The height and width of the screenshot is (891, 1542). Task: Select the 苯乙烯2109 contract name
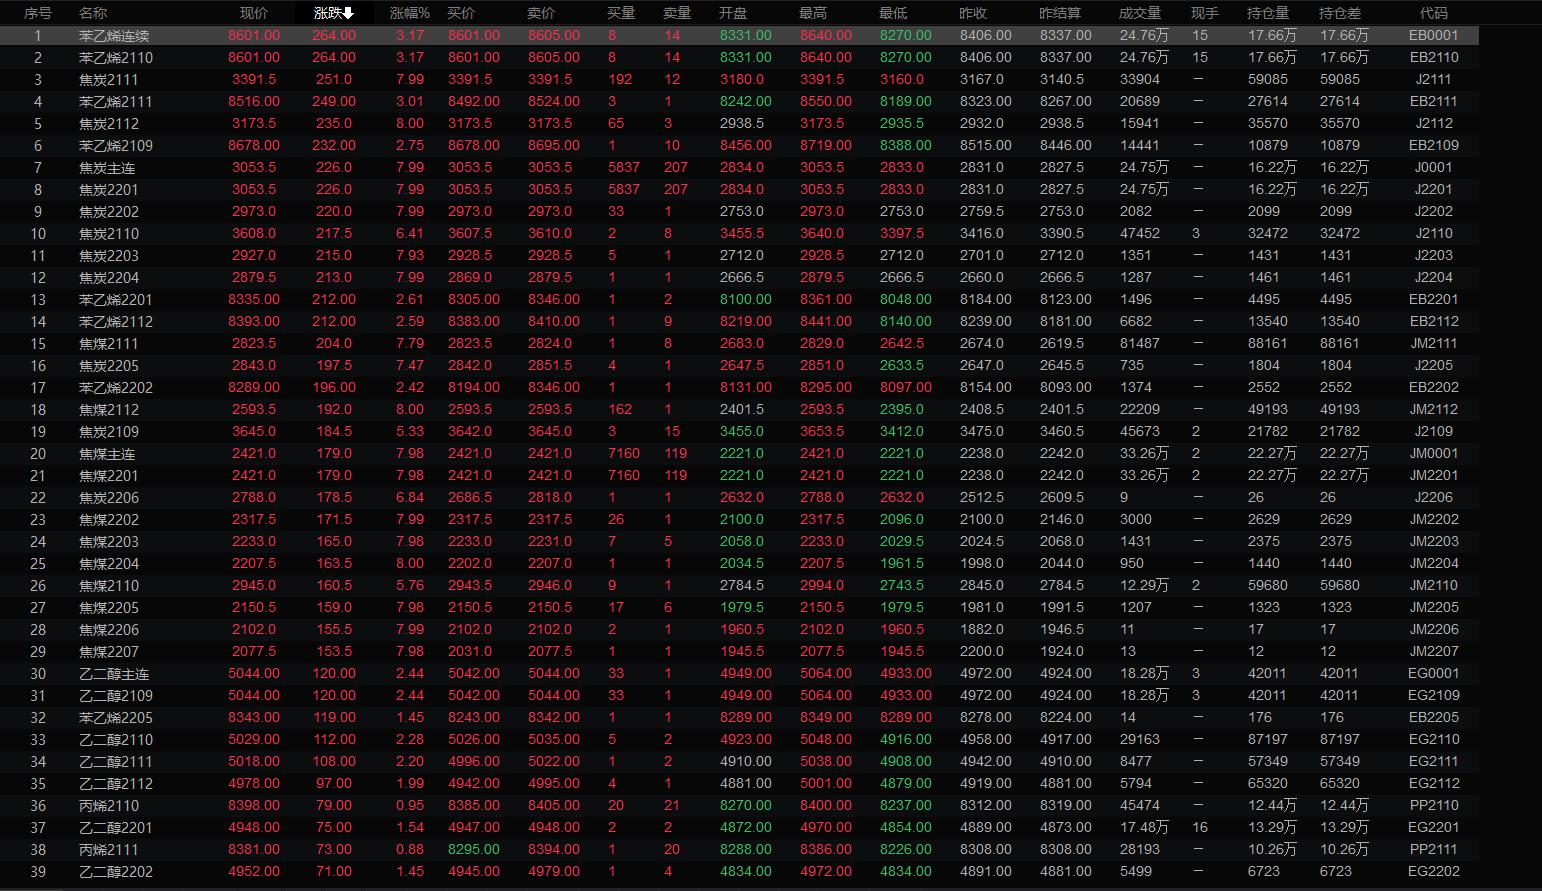pos(116,146)
